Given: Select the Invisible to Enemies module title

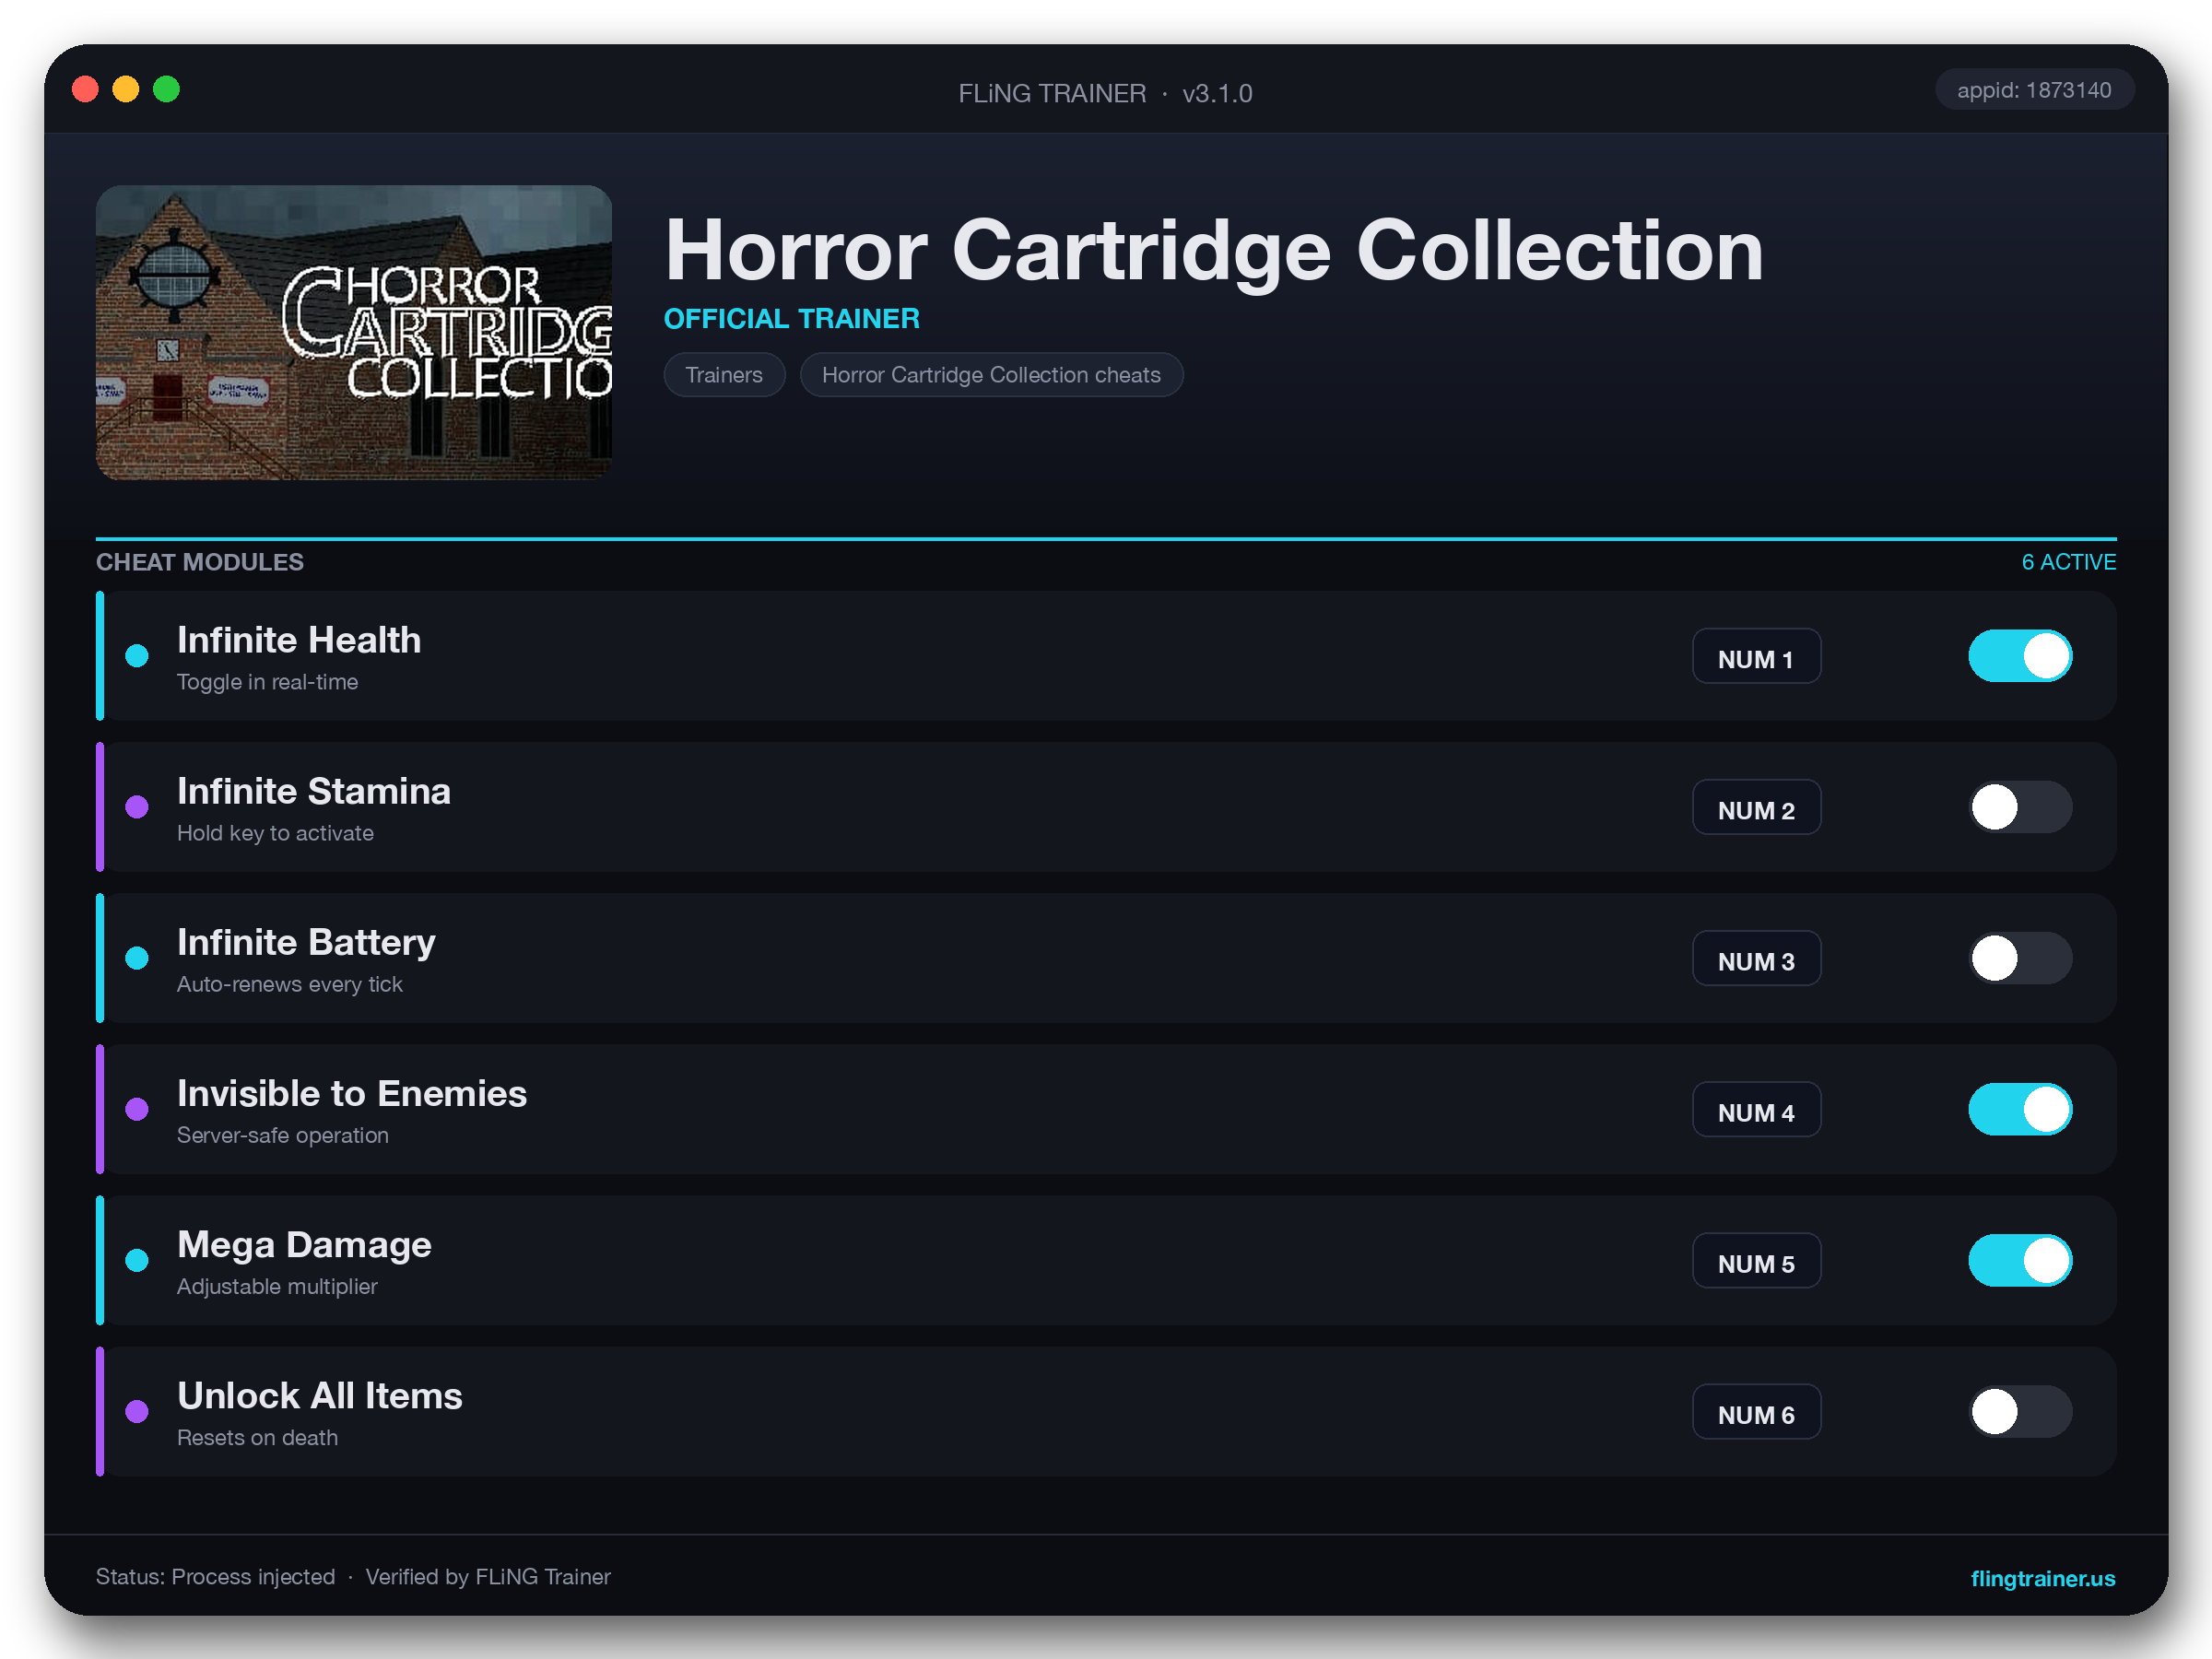Looking at the screenshot, I should tap(352, 1093).
